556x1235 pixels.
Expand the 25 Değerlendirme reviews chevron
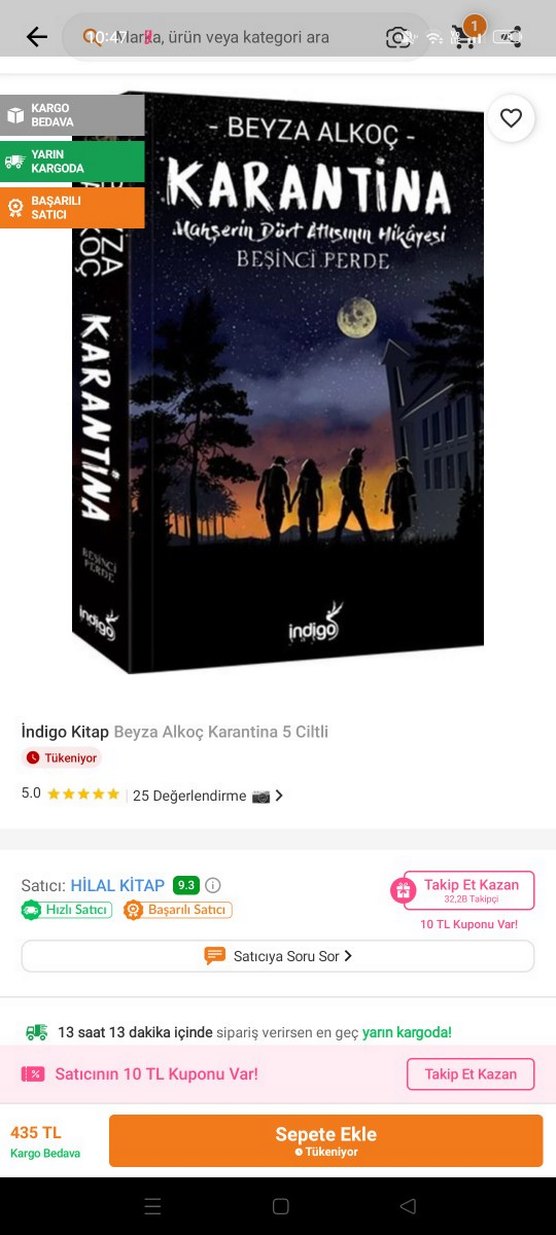click(x=279, y=796)
